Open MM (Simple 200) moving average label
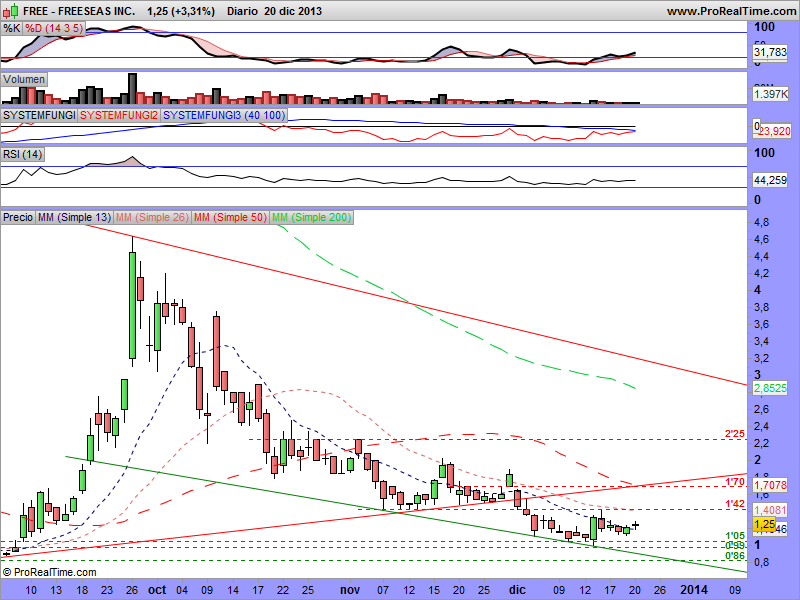Screen dimensions: 800x600 (311, 217)
